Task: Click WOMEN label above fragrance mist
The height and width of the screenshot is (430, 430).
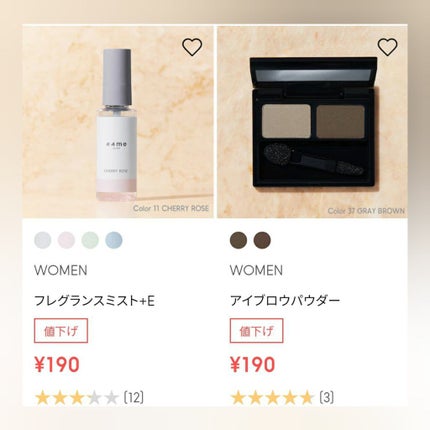Action: pyautogui.click(x=61, y=270)
